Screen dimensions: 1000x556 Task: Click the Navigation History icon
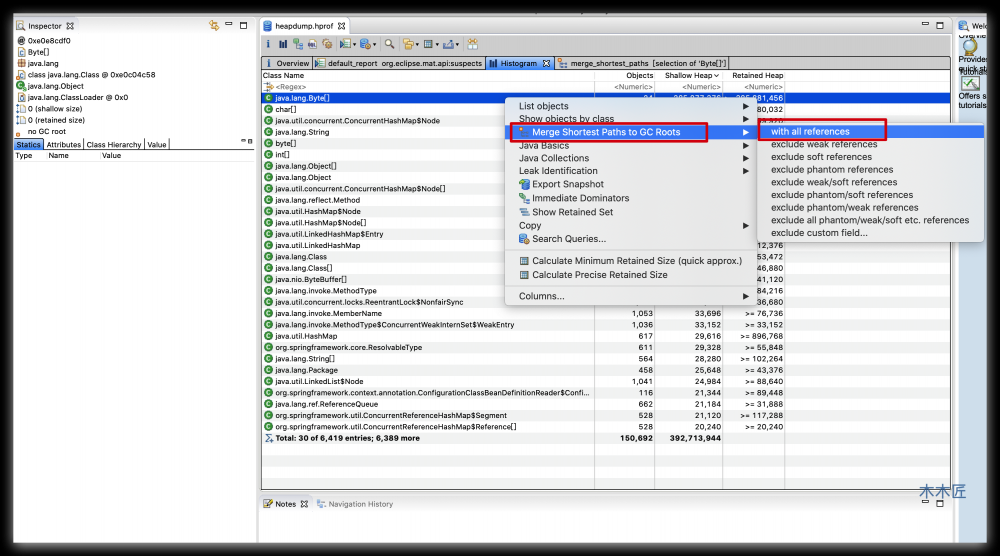click(x=321, y=504)
